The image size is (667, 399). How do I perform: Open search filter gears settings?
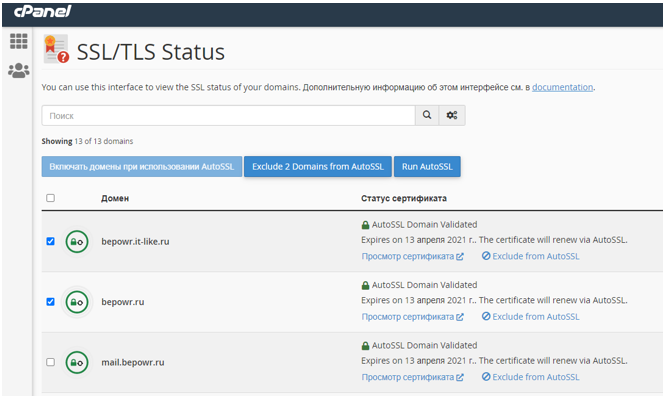452,115
